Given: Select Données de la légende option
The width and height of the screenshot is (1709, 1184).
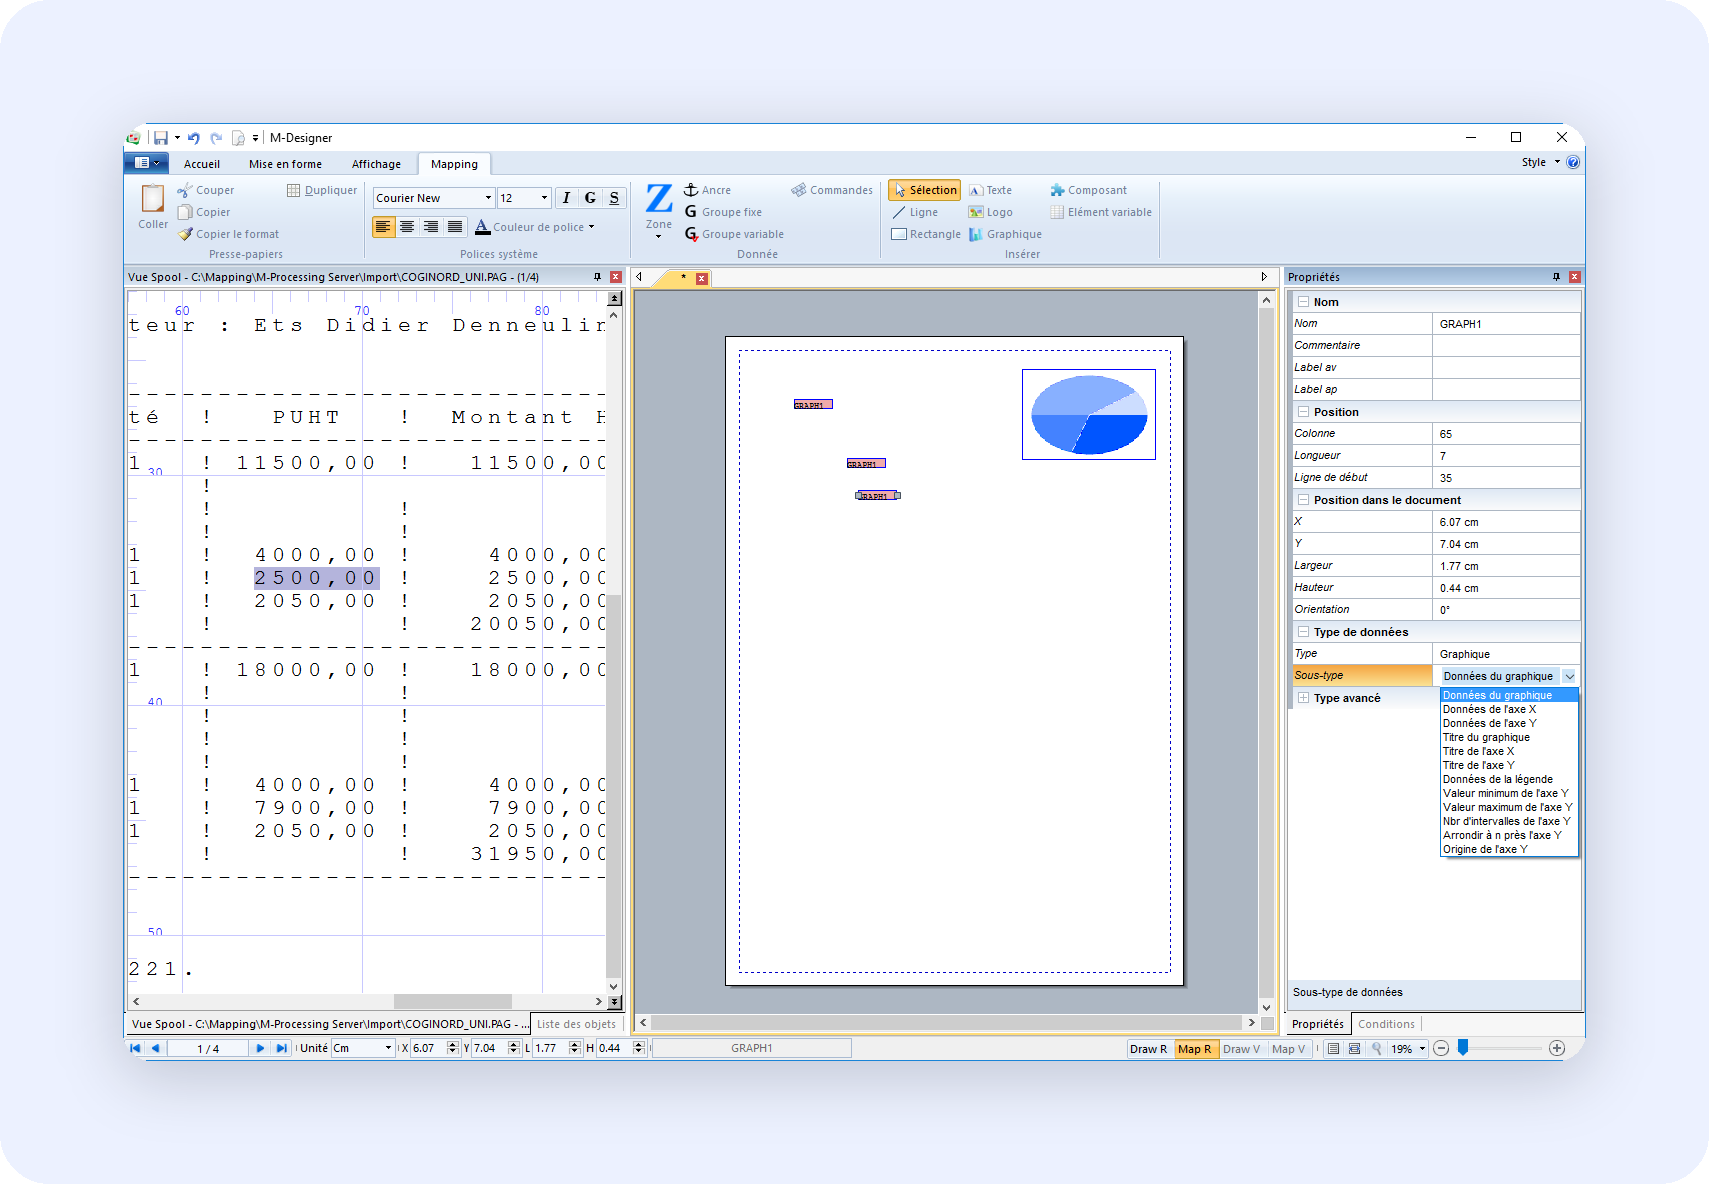Looking at the screenshot, I should click(1509, 779).
